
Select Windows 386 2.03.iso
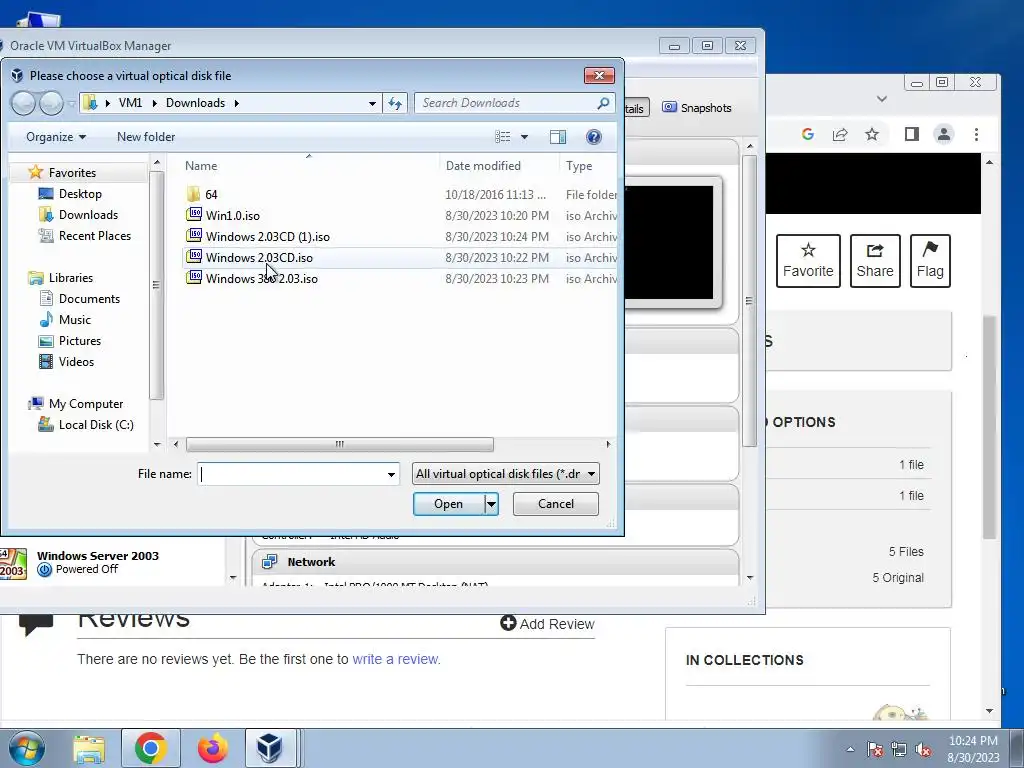(x=261, y=278)
